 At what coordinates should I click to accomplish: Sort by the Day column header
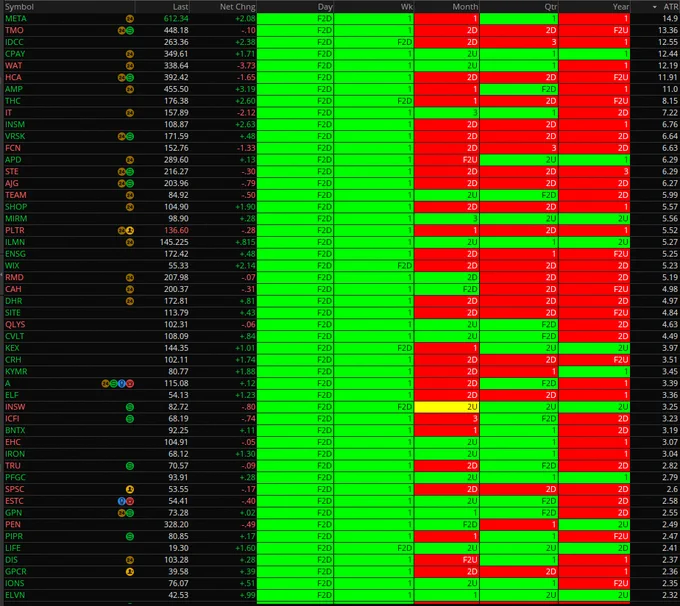point(325,7)
